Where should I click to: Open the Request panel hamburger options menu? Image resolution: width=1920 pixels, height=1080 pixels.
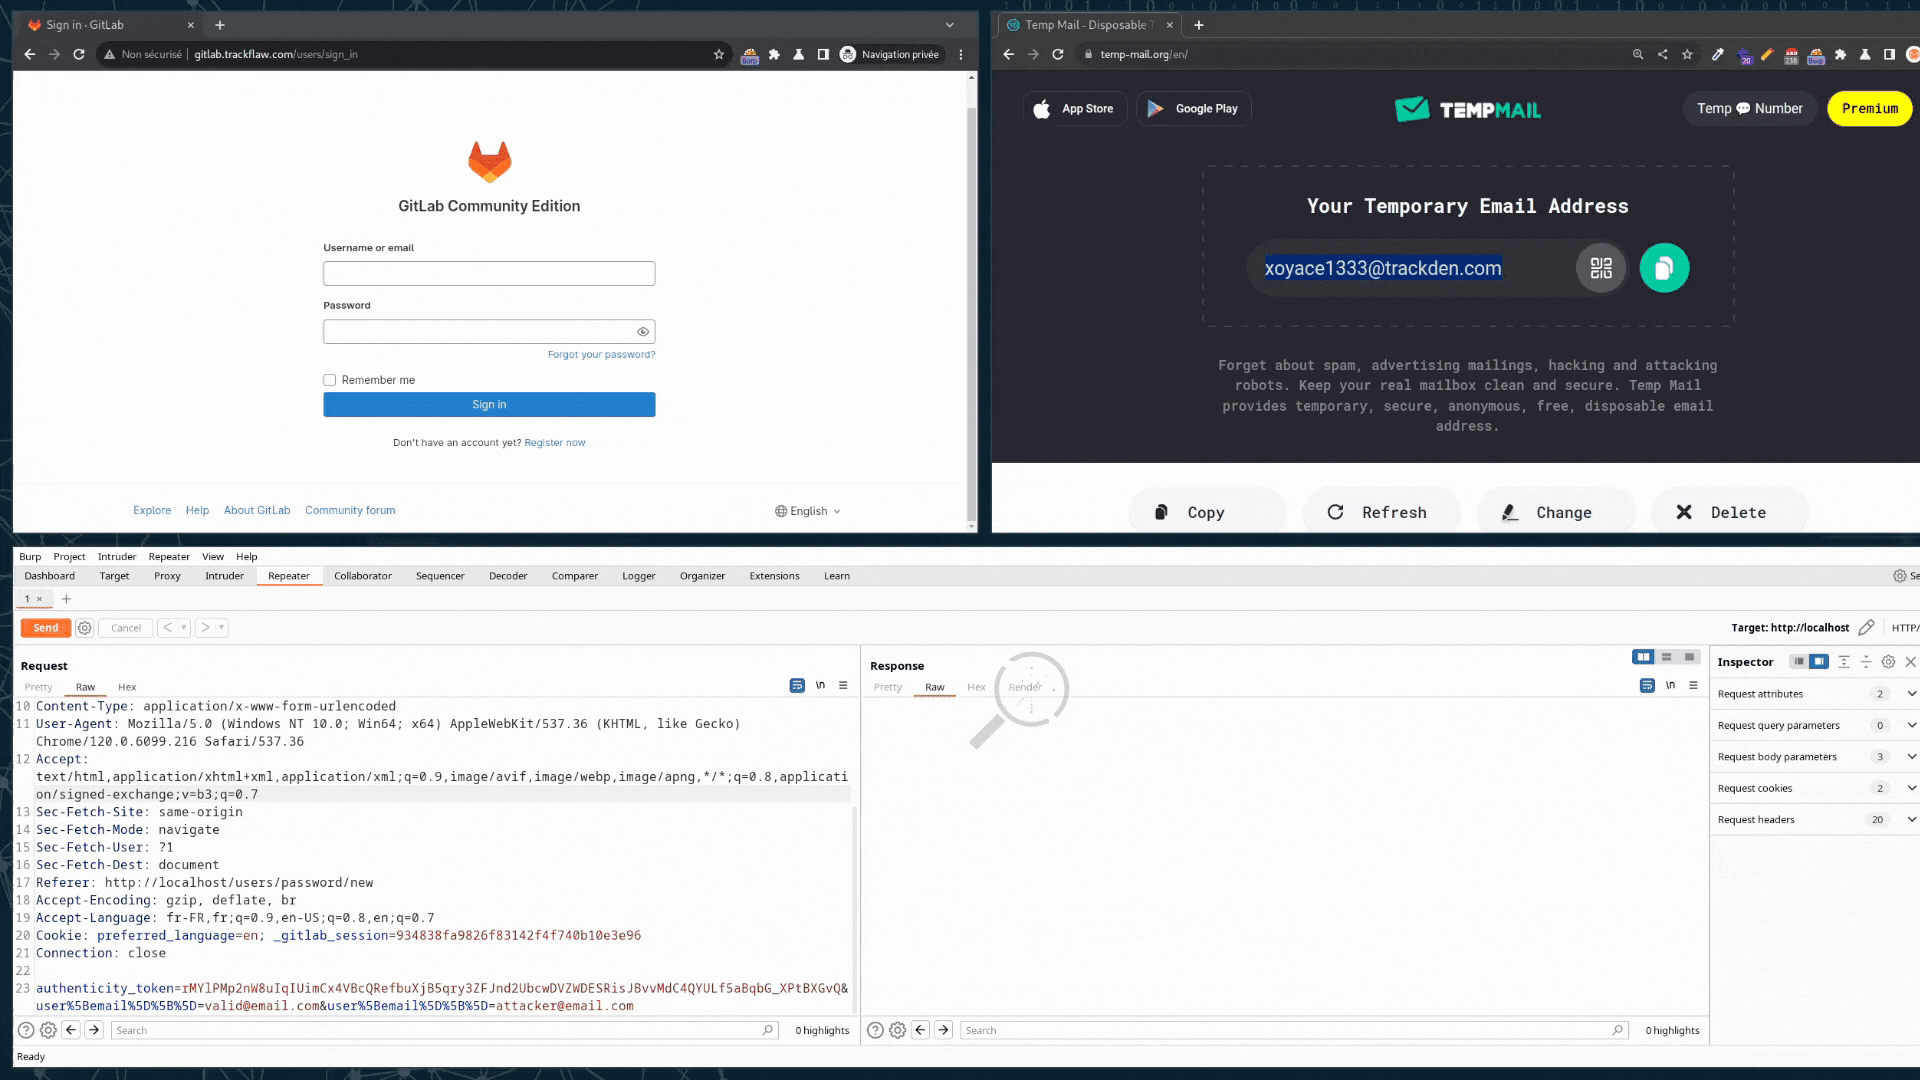click(x=843, y=685)
